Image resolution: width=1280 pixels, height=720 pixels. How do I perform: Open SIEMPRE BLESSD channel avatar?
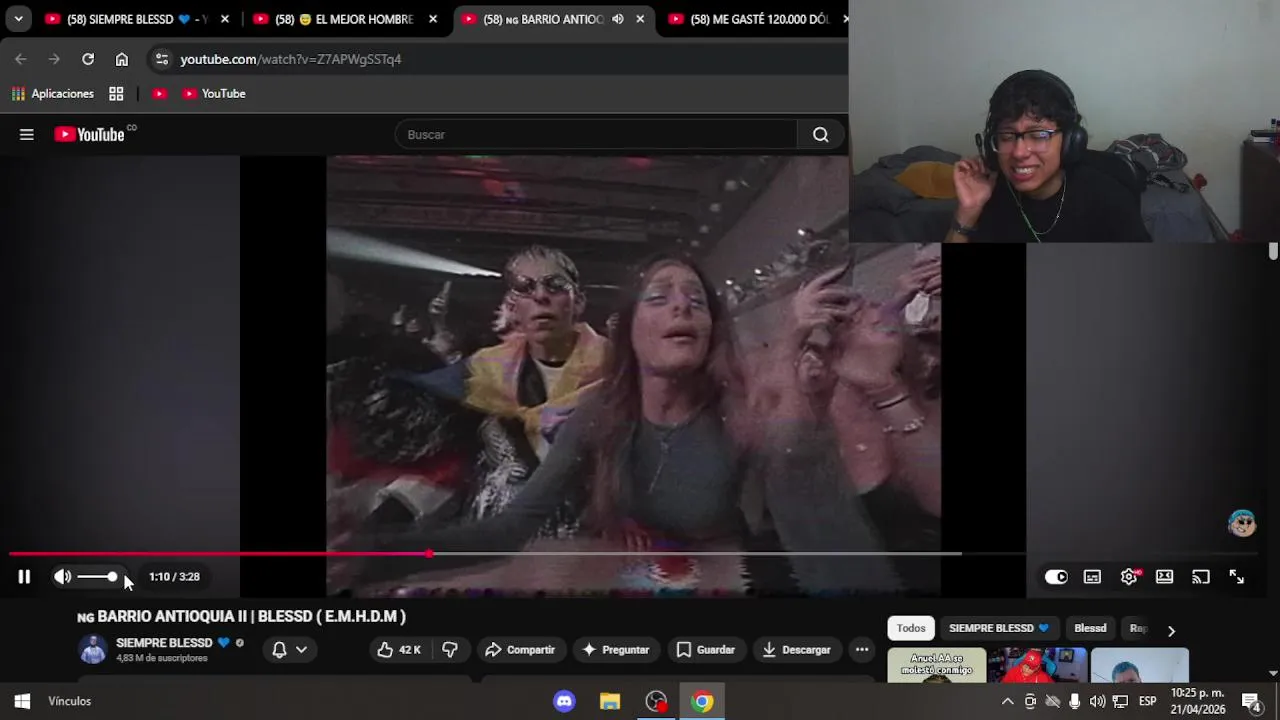tap(93, 649)
